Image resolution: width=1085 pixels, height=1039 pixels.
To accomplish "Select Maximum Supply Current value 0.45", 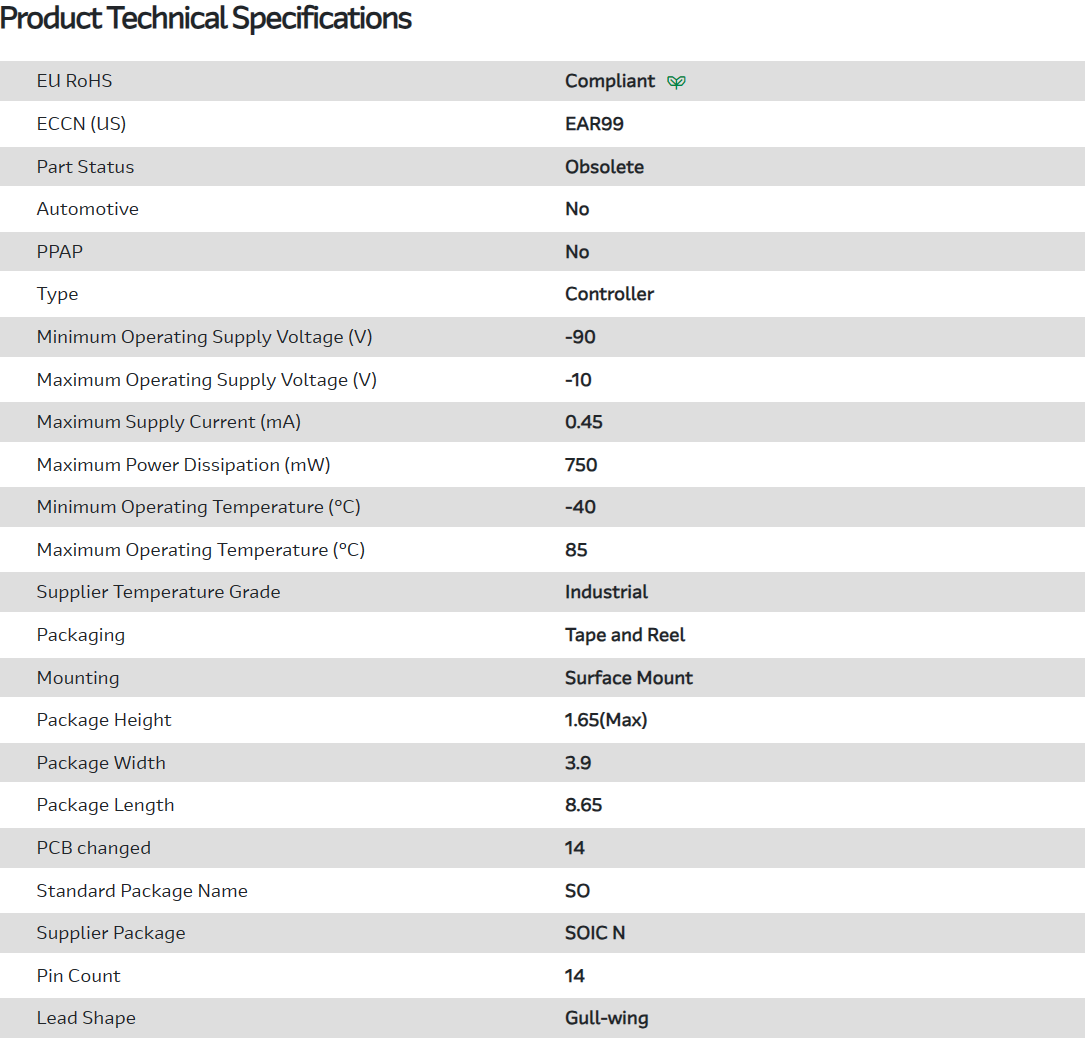I will 584,422.
